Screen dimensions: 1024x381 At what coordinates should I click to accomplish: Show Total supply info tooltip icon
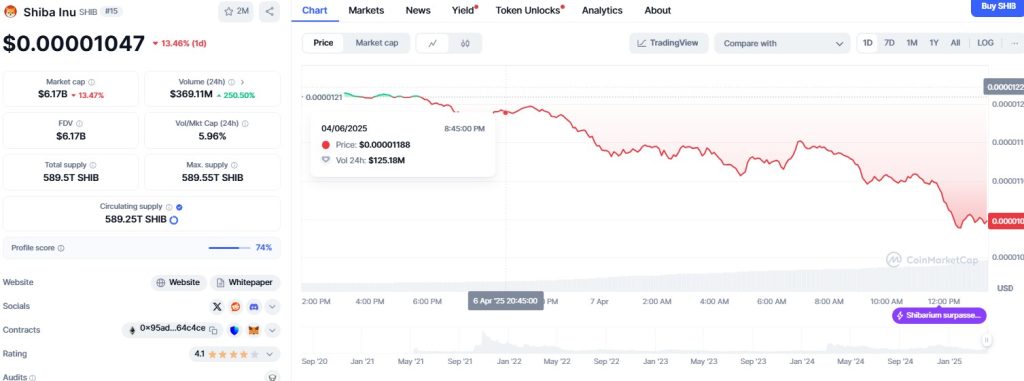(x=93, y=165)
